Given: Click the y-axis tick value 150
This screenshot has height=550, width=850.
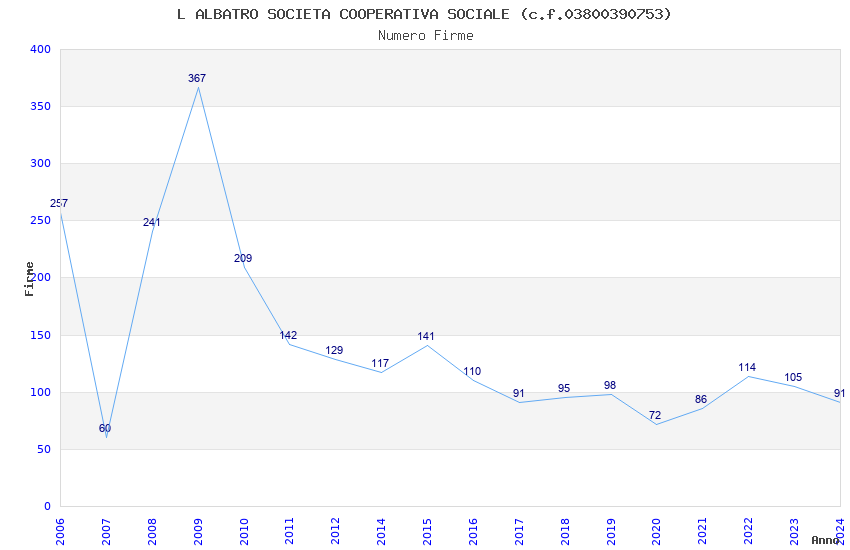Looking at the screenshot, I should 41,335.
